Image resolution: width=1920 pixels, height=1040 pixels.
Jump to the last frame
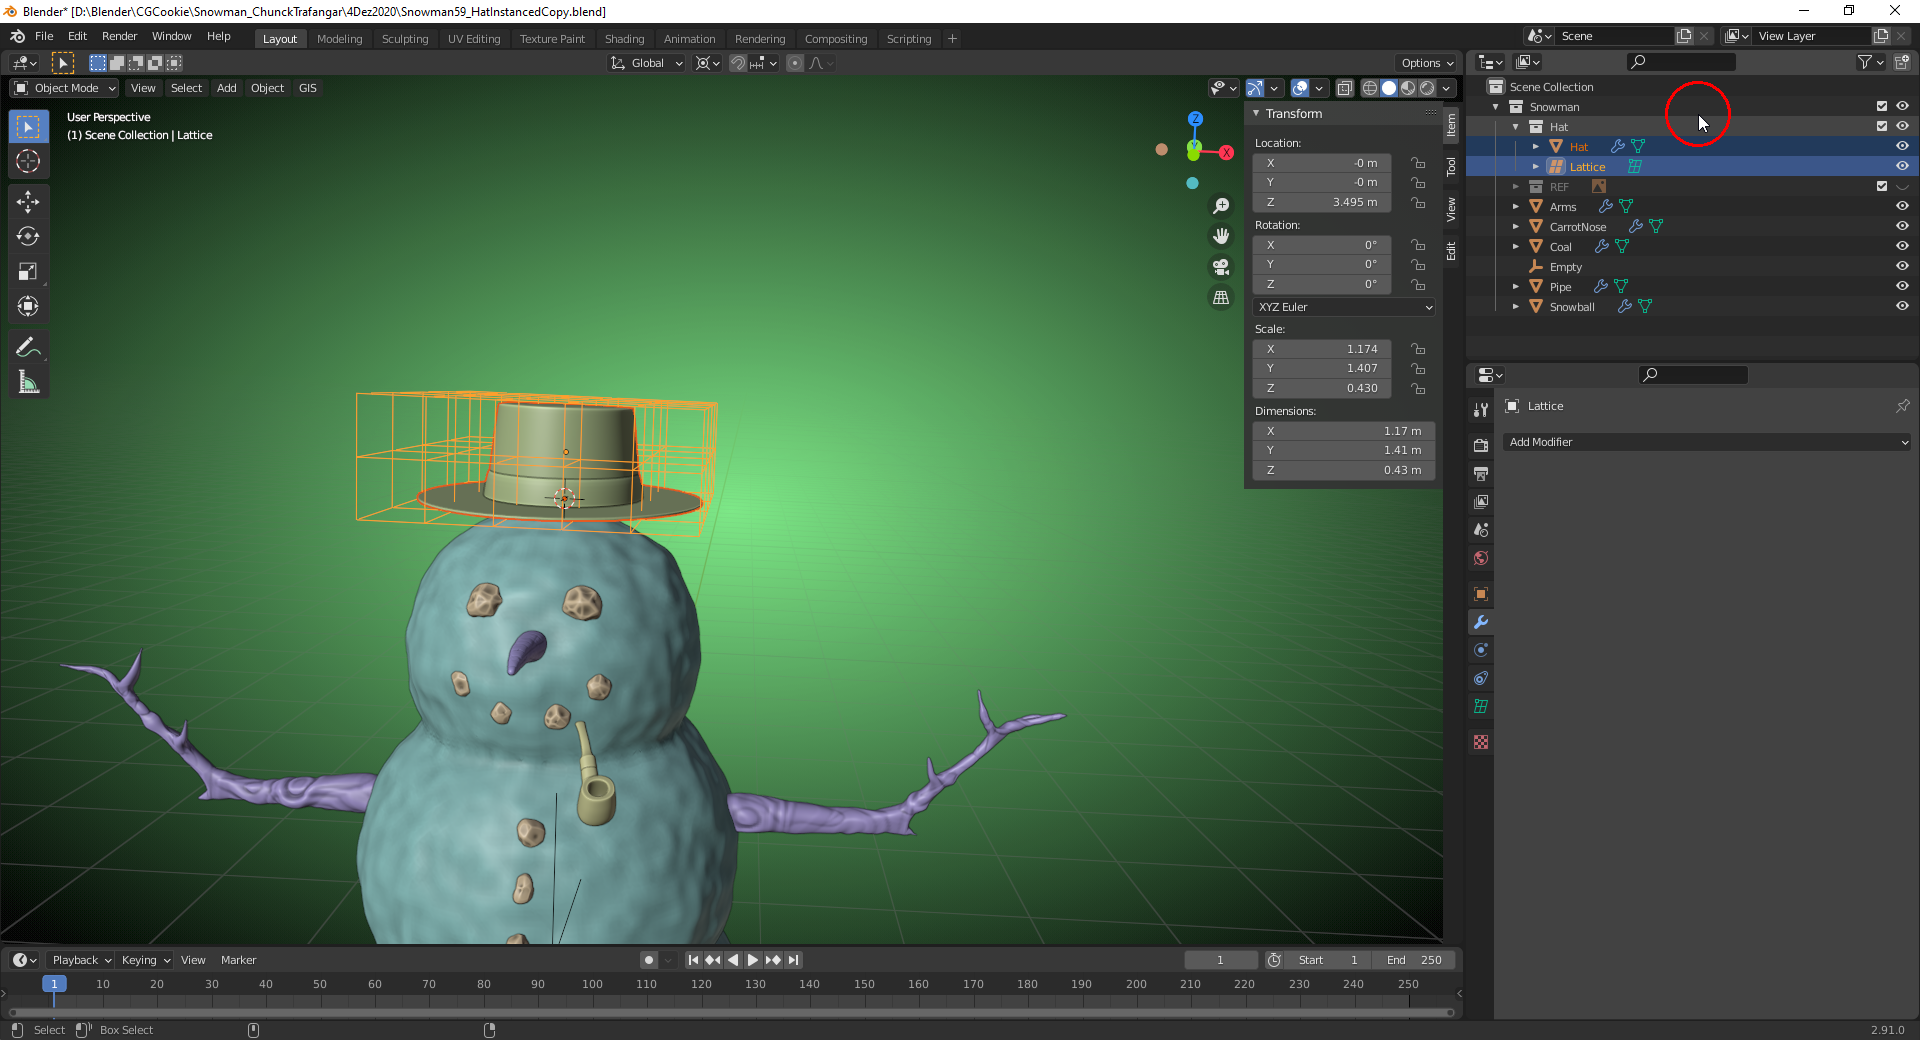click(793, 960)
